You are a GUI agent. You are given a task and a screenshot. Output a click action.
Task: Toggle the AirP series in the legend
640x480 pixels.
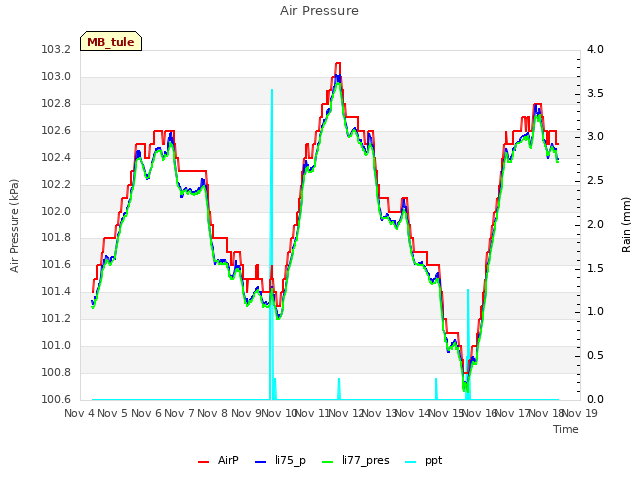(x=218, y=461)
